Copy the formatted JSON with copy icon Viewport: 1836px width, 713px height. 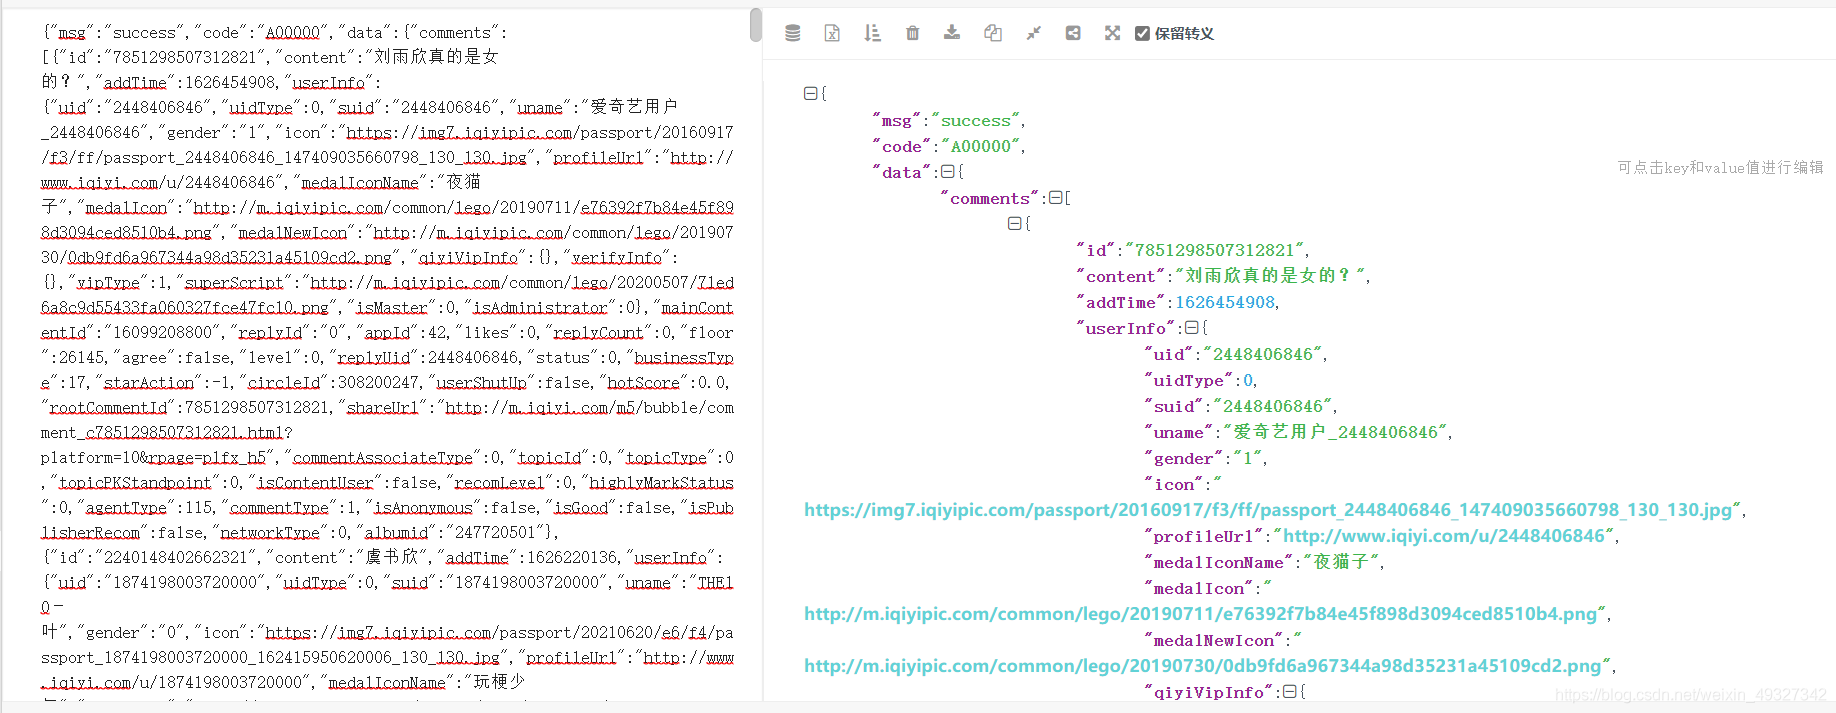[x=993, y=33]
